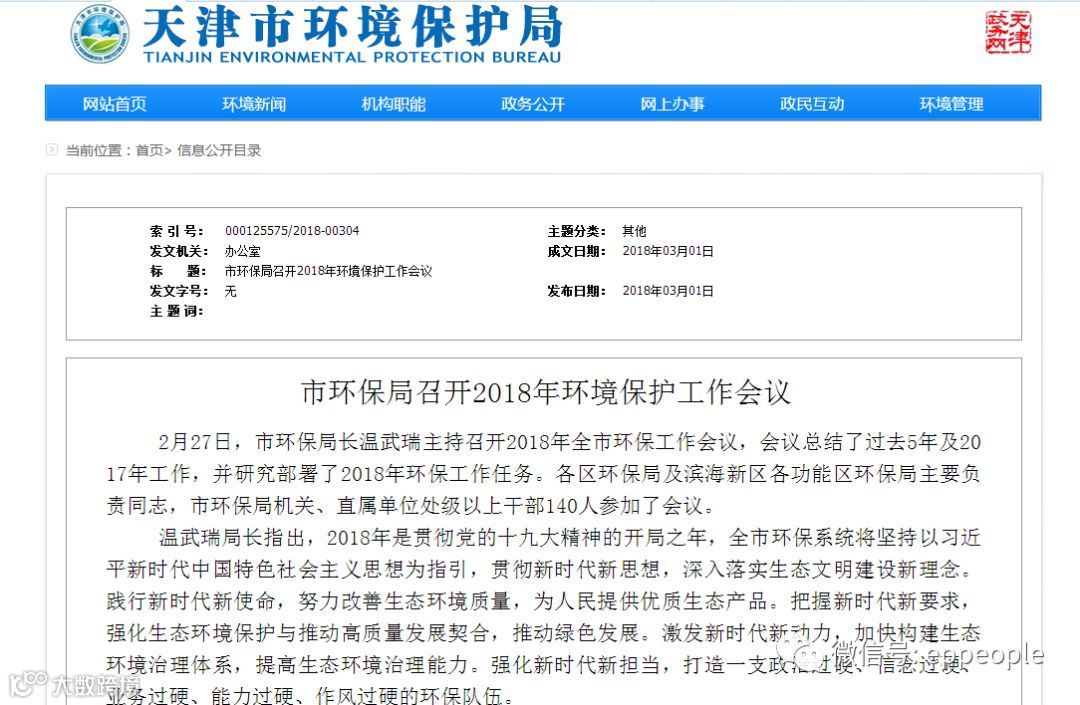Open the 网站首页 menu item
The height and width of the screenshot is (705, 1080).
coord(114,104)
